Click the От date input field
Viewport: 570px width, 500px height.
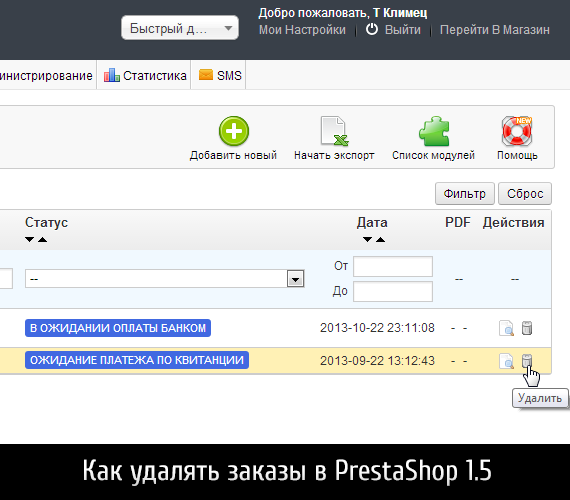point(393,267)
